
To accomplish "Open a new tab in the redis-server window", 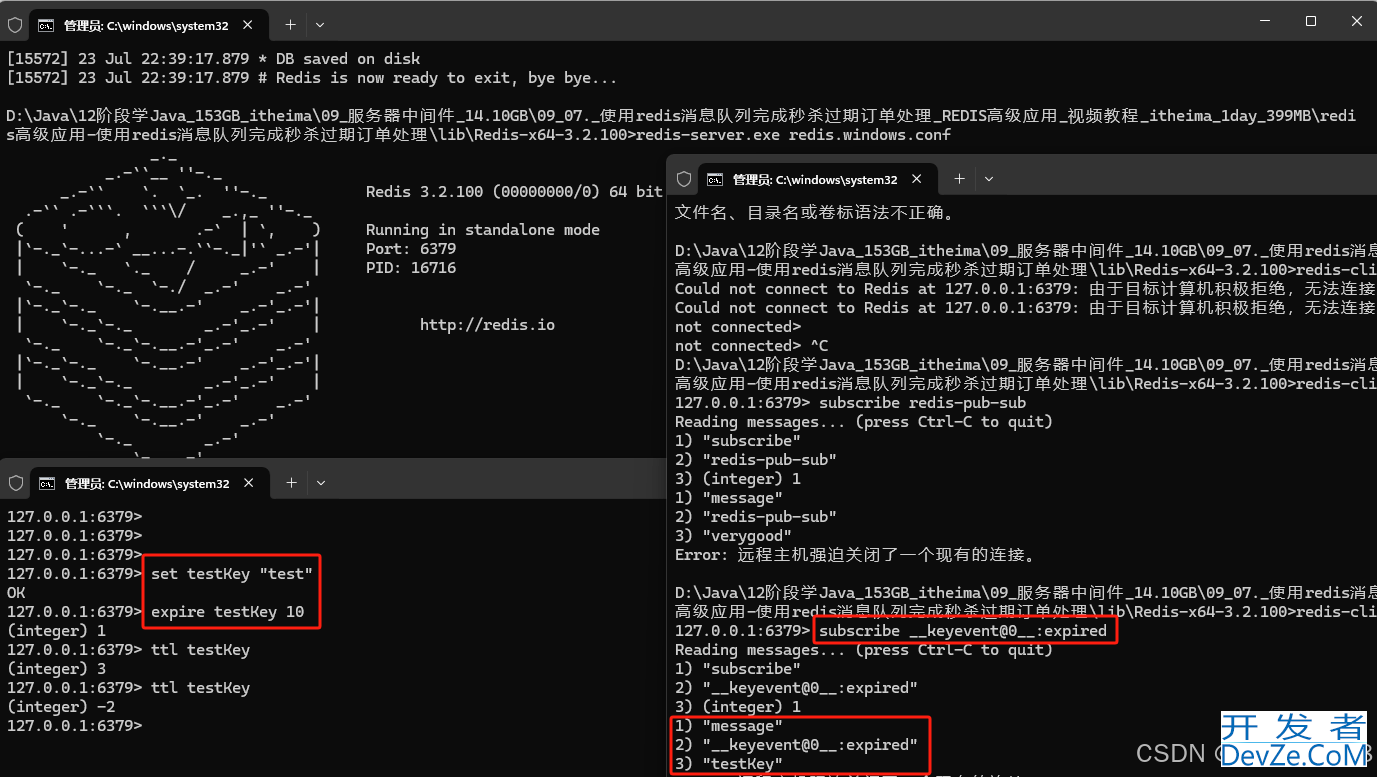I will coord(290,24).
